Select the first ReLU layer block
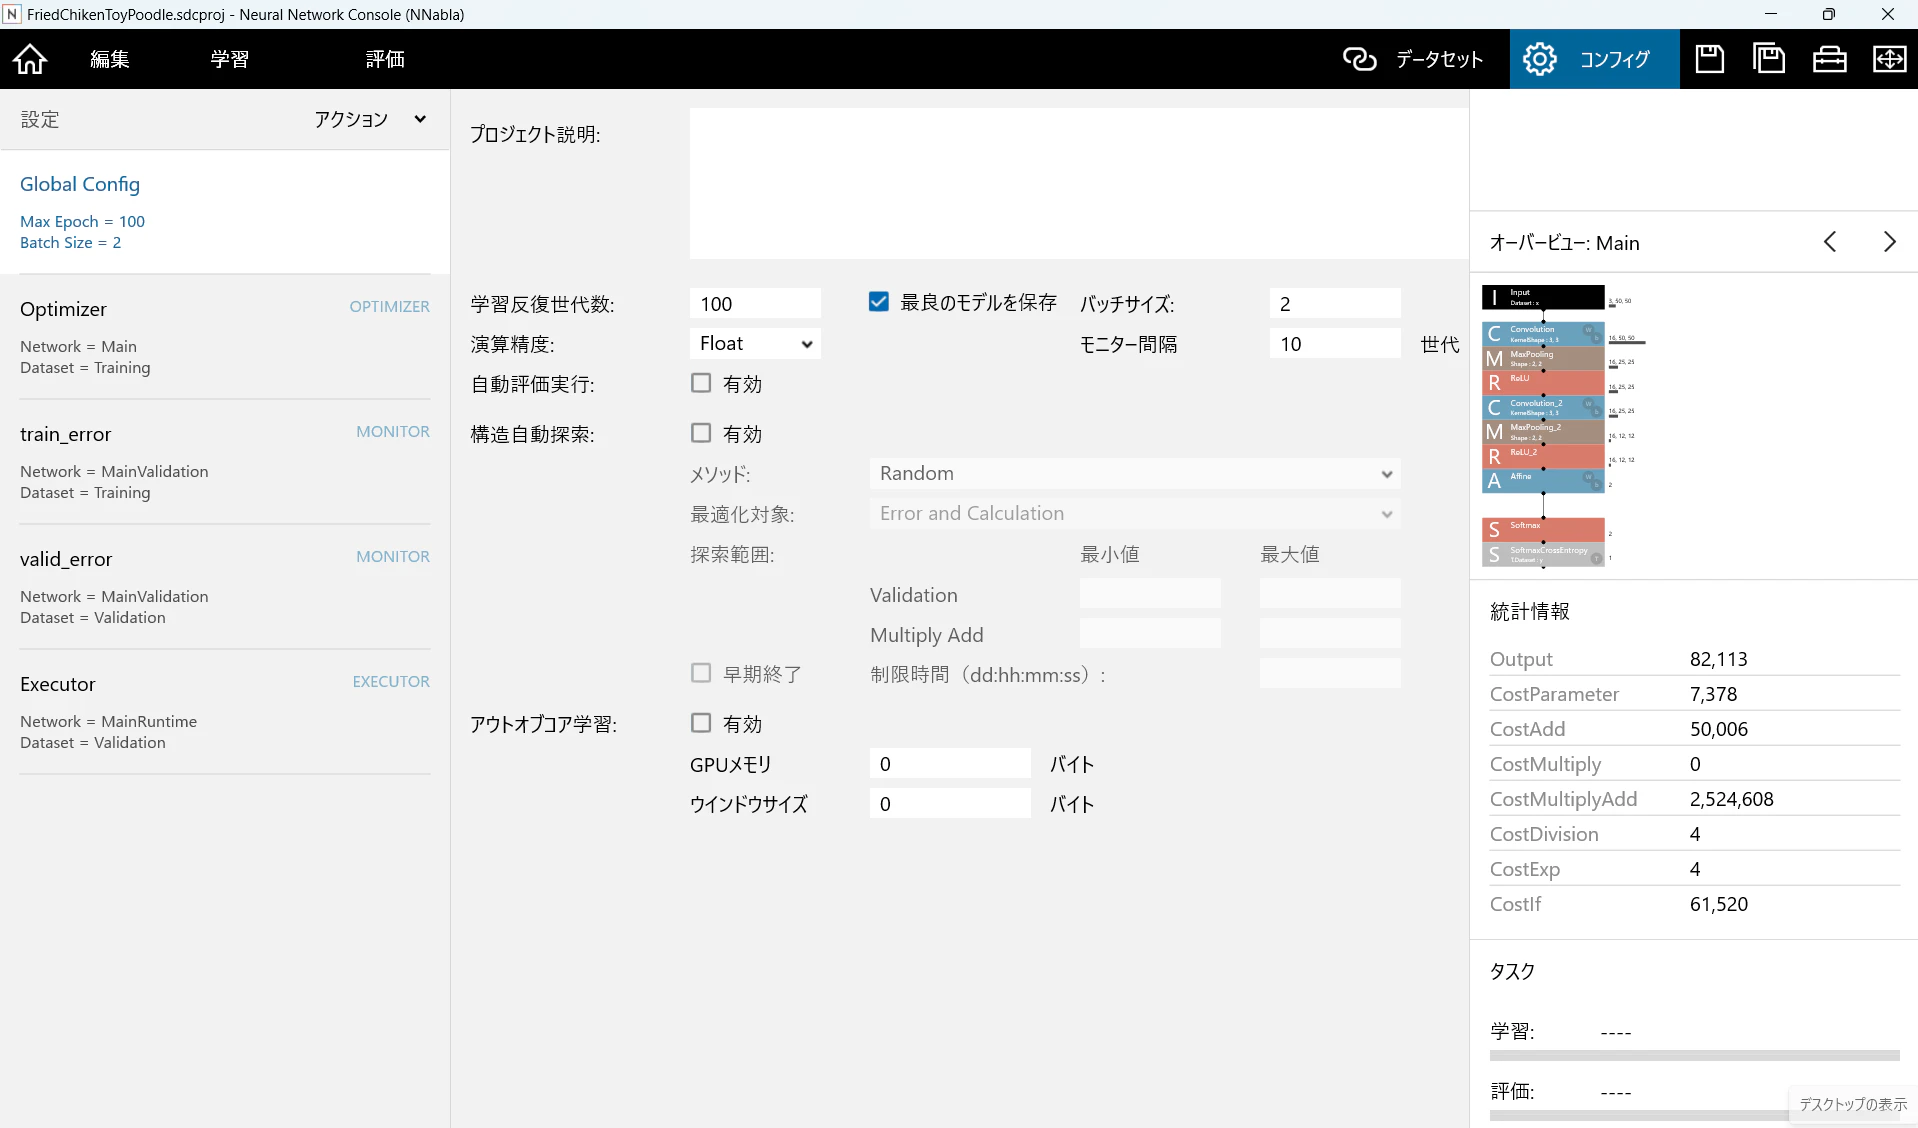Image resolution: width=1918 pixels, height=1128 pixels. 1543,382
